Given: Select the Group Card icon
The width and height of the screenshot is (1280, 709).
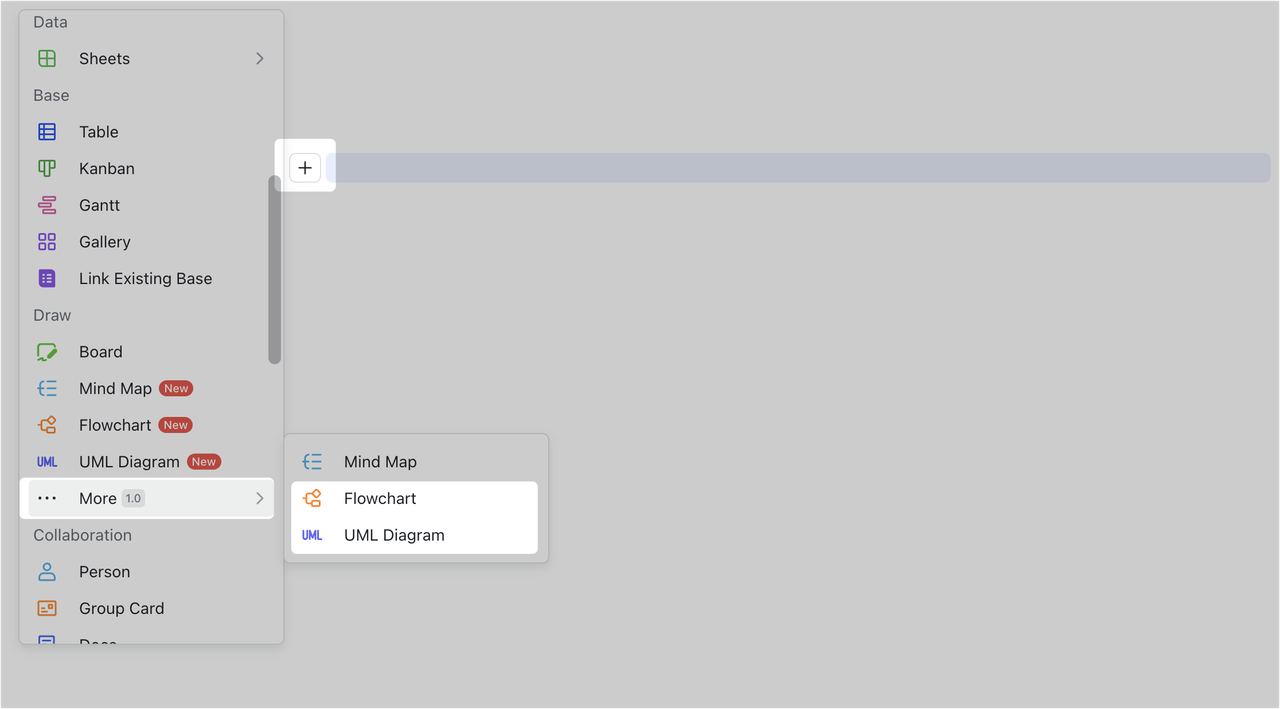Looking at the screenshot, I should 46,608.
